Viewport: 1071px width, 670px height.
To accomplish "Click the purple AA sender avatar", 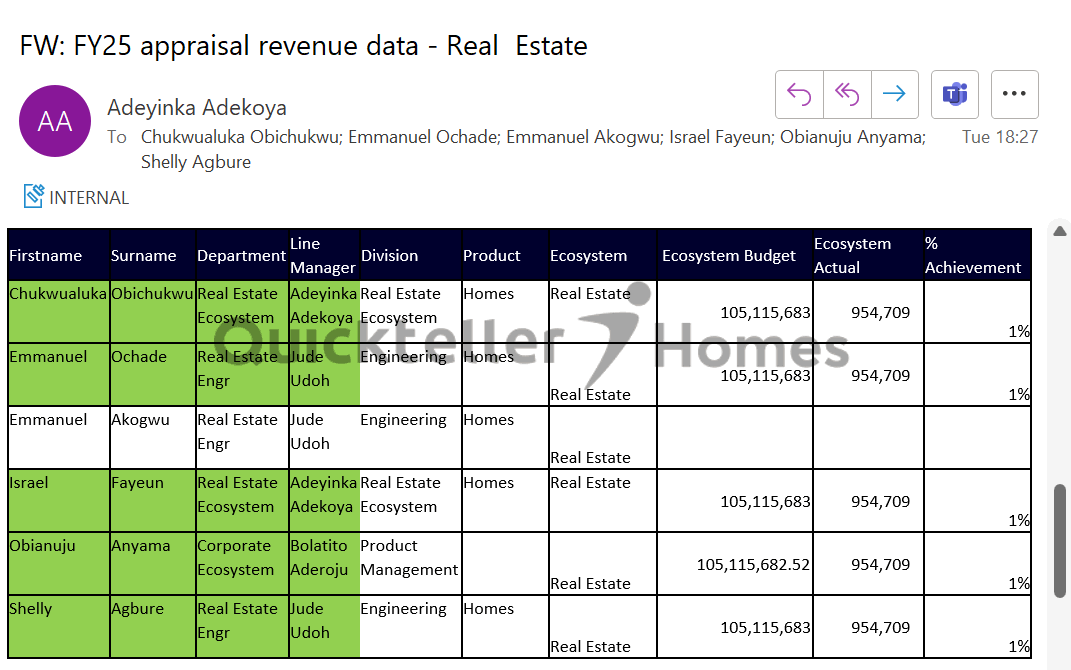I will tap(54, 121).
